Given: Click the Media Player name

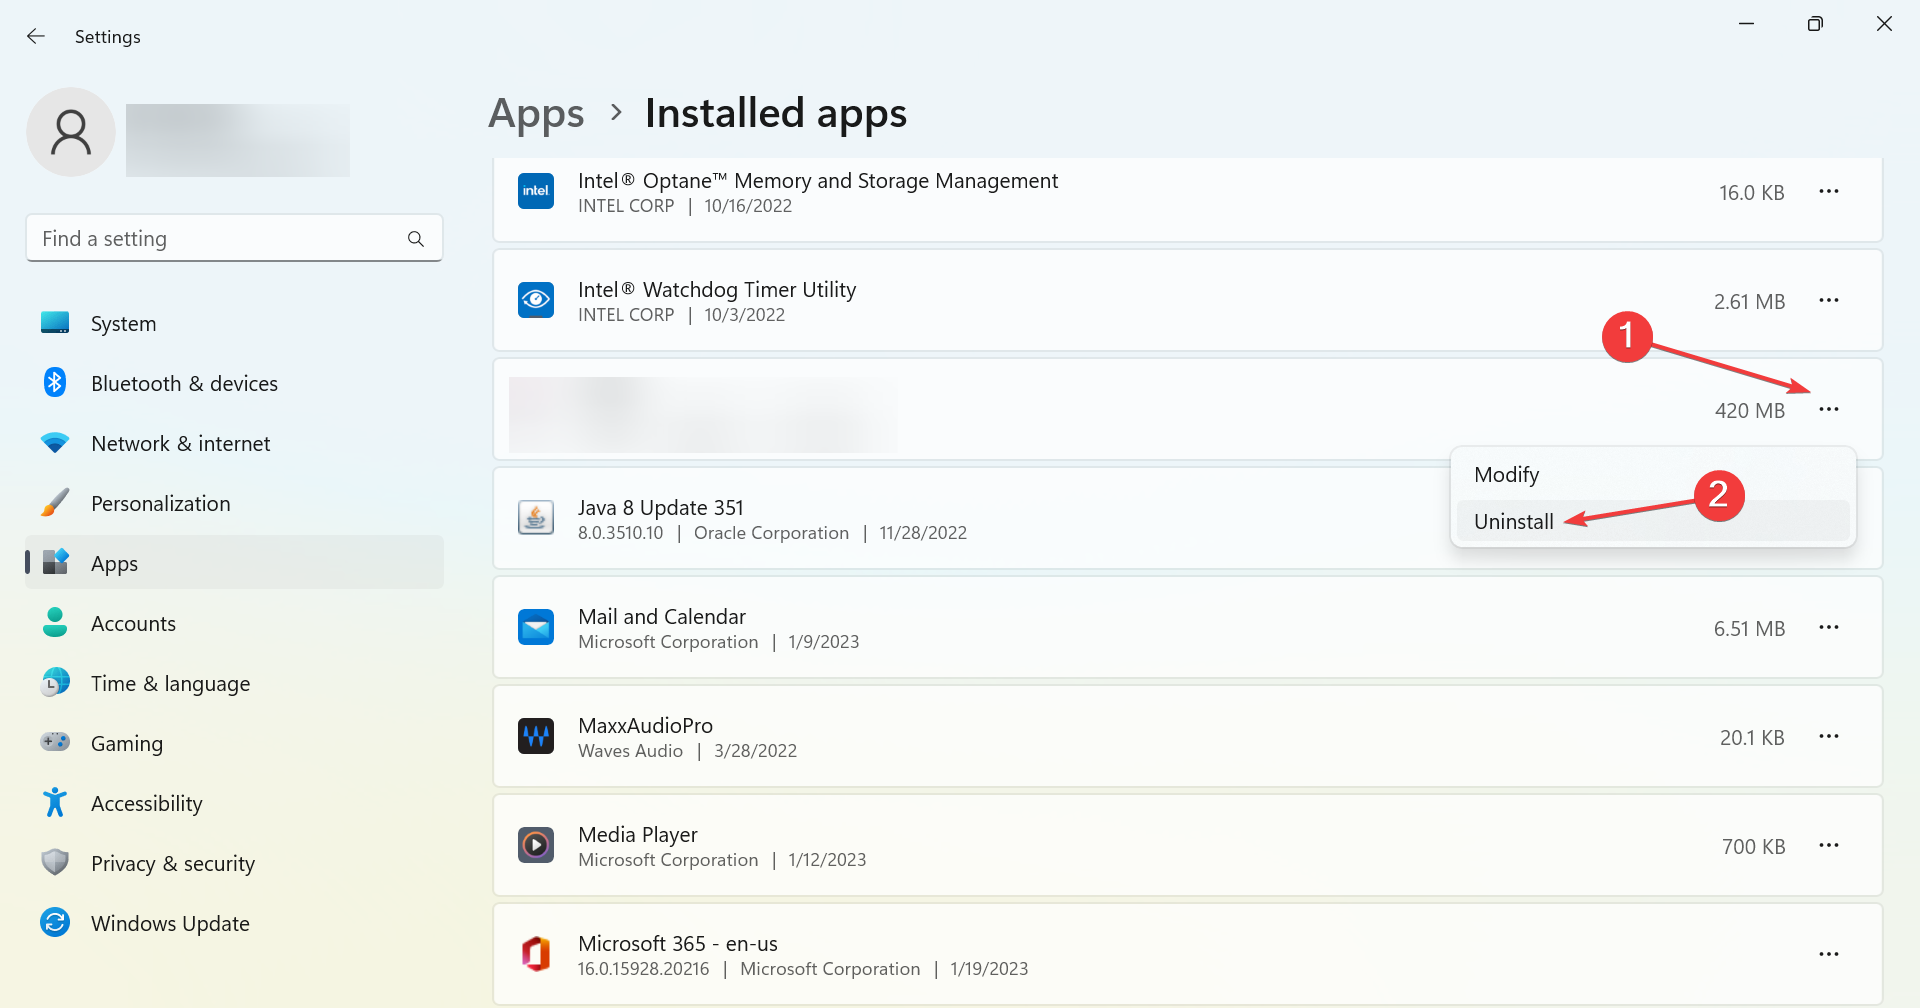Looking at the screenshot, I should pos(638,835).
